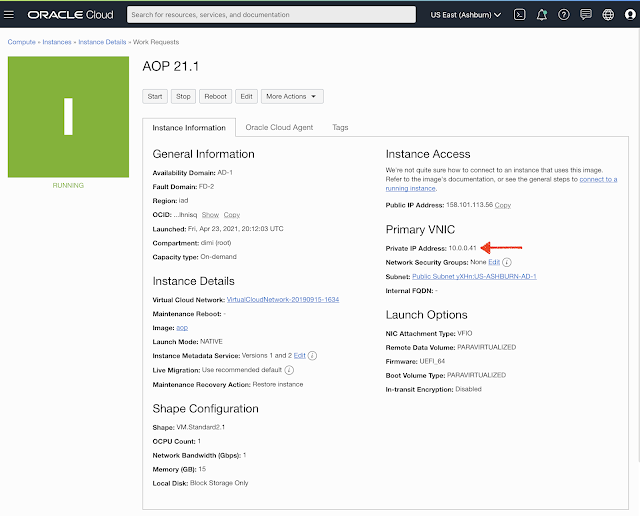Click the Firmware value UEFI_64

[432, 361]
